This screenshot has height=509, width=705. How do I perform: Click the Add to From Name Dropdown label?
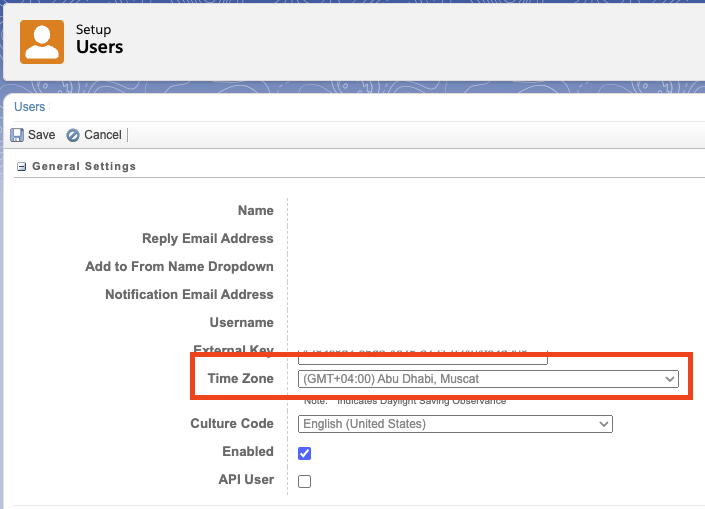179,266
